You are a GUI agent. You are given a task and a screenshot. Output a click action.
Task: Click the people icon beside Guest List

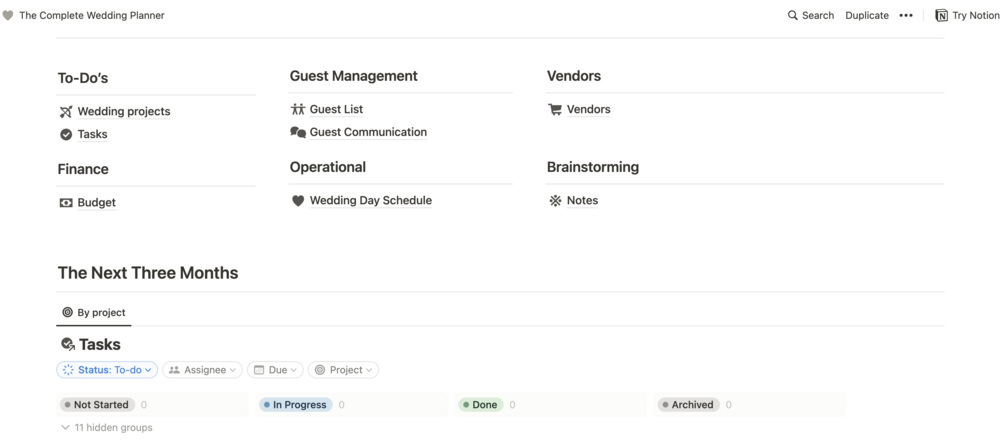click(298, 110)
